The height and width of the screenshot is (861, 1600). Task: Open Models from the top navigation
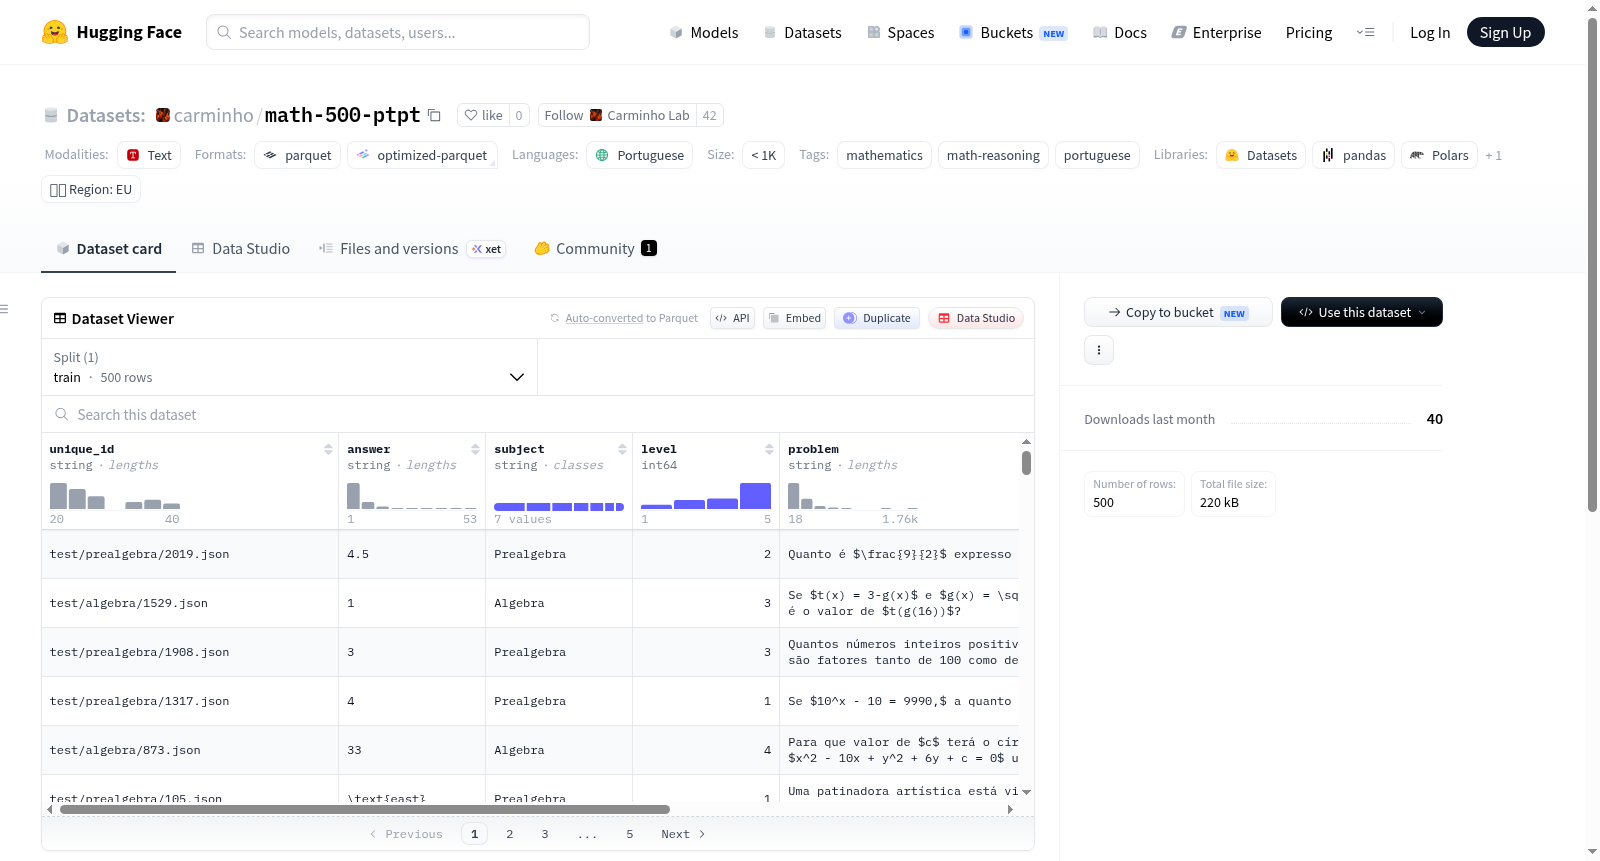click(704, 32)
